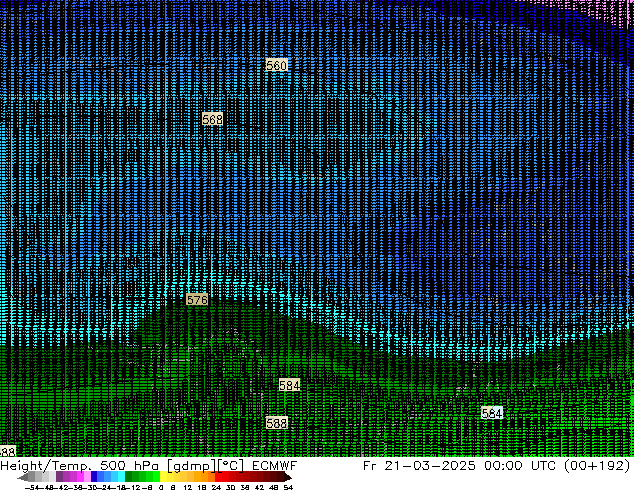Click the 560 height contour label
Screen dimensions: 634x490
(x=277, y=65)
